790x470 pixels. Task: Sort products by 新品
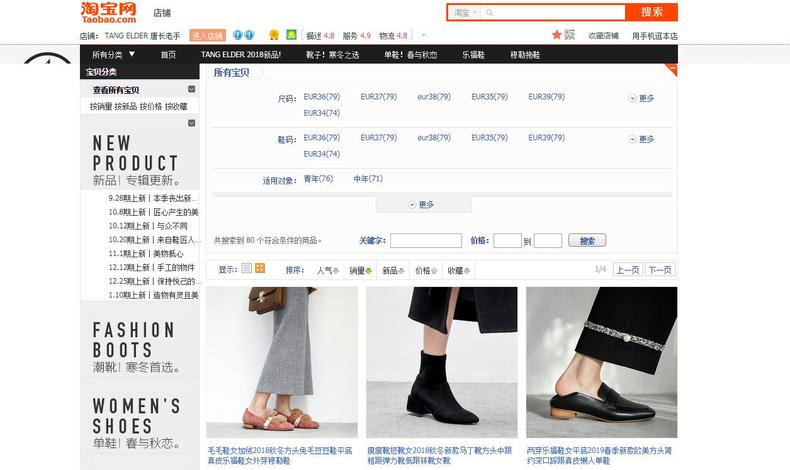pos(393,271)
